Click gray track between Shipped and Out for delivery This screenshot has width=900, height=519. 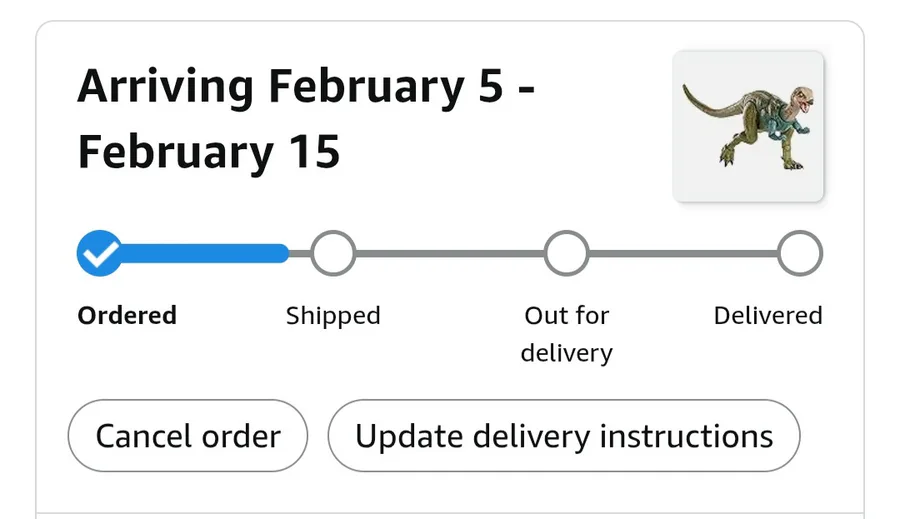[450, 254]
